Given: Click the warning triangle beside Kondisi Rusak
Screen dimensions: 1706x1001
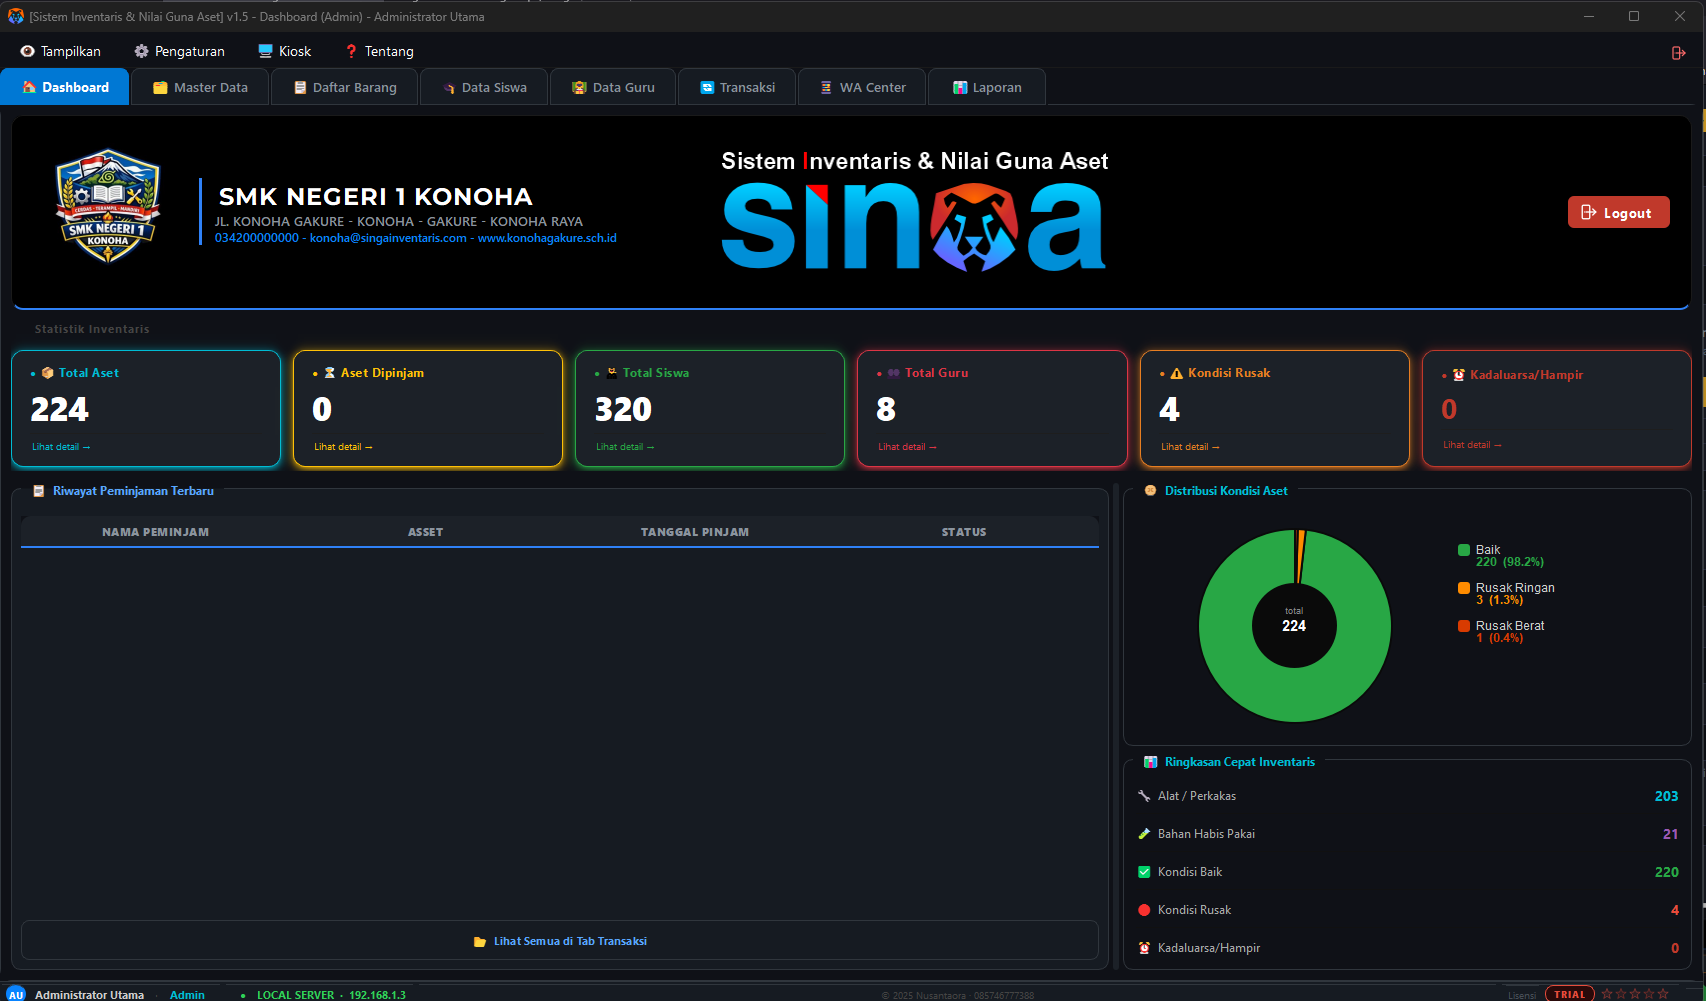Looking at the screenshot, I should coord(1176,373).
